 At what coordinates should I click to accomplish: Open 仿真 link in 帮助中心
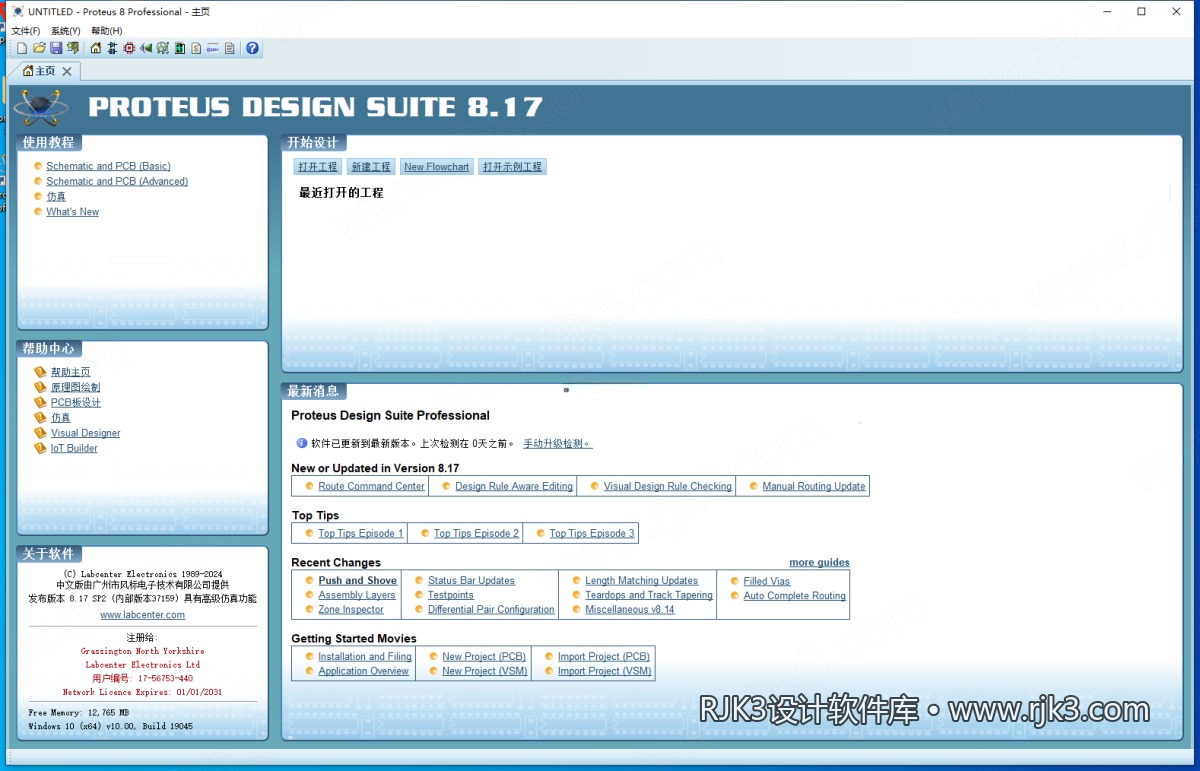click(61, 418)
